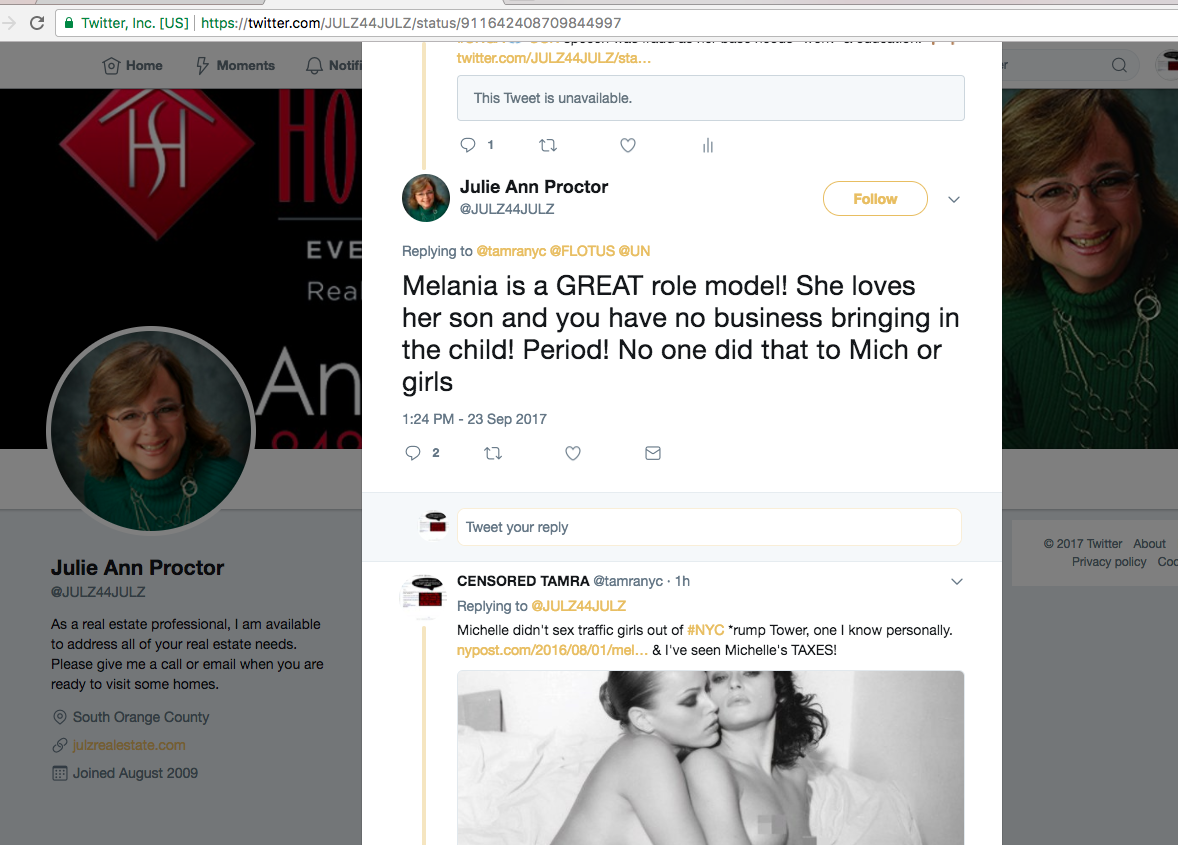Toggle Follow for Julie Ann Proctor

875,199
